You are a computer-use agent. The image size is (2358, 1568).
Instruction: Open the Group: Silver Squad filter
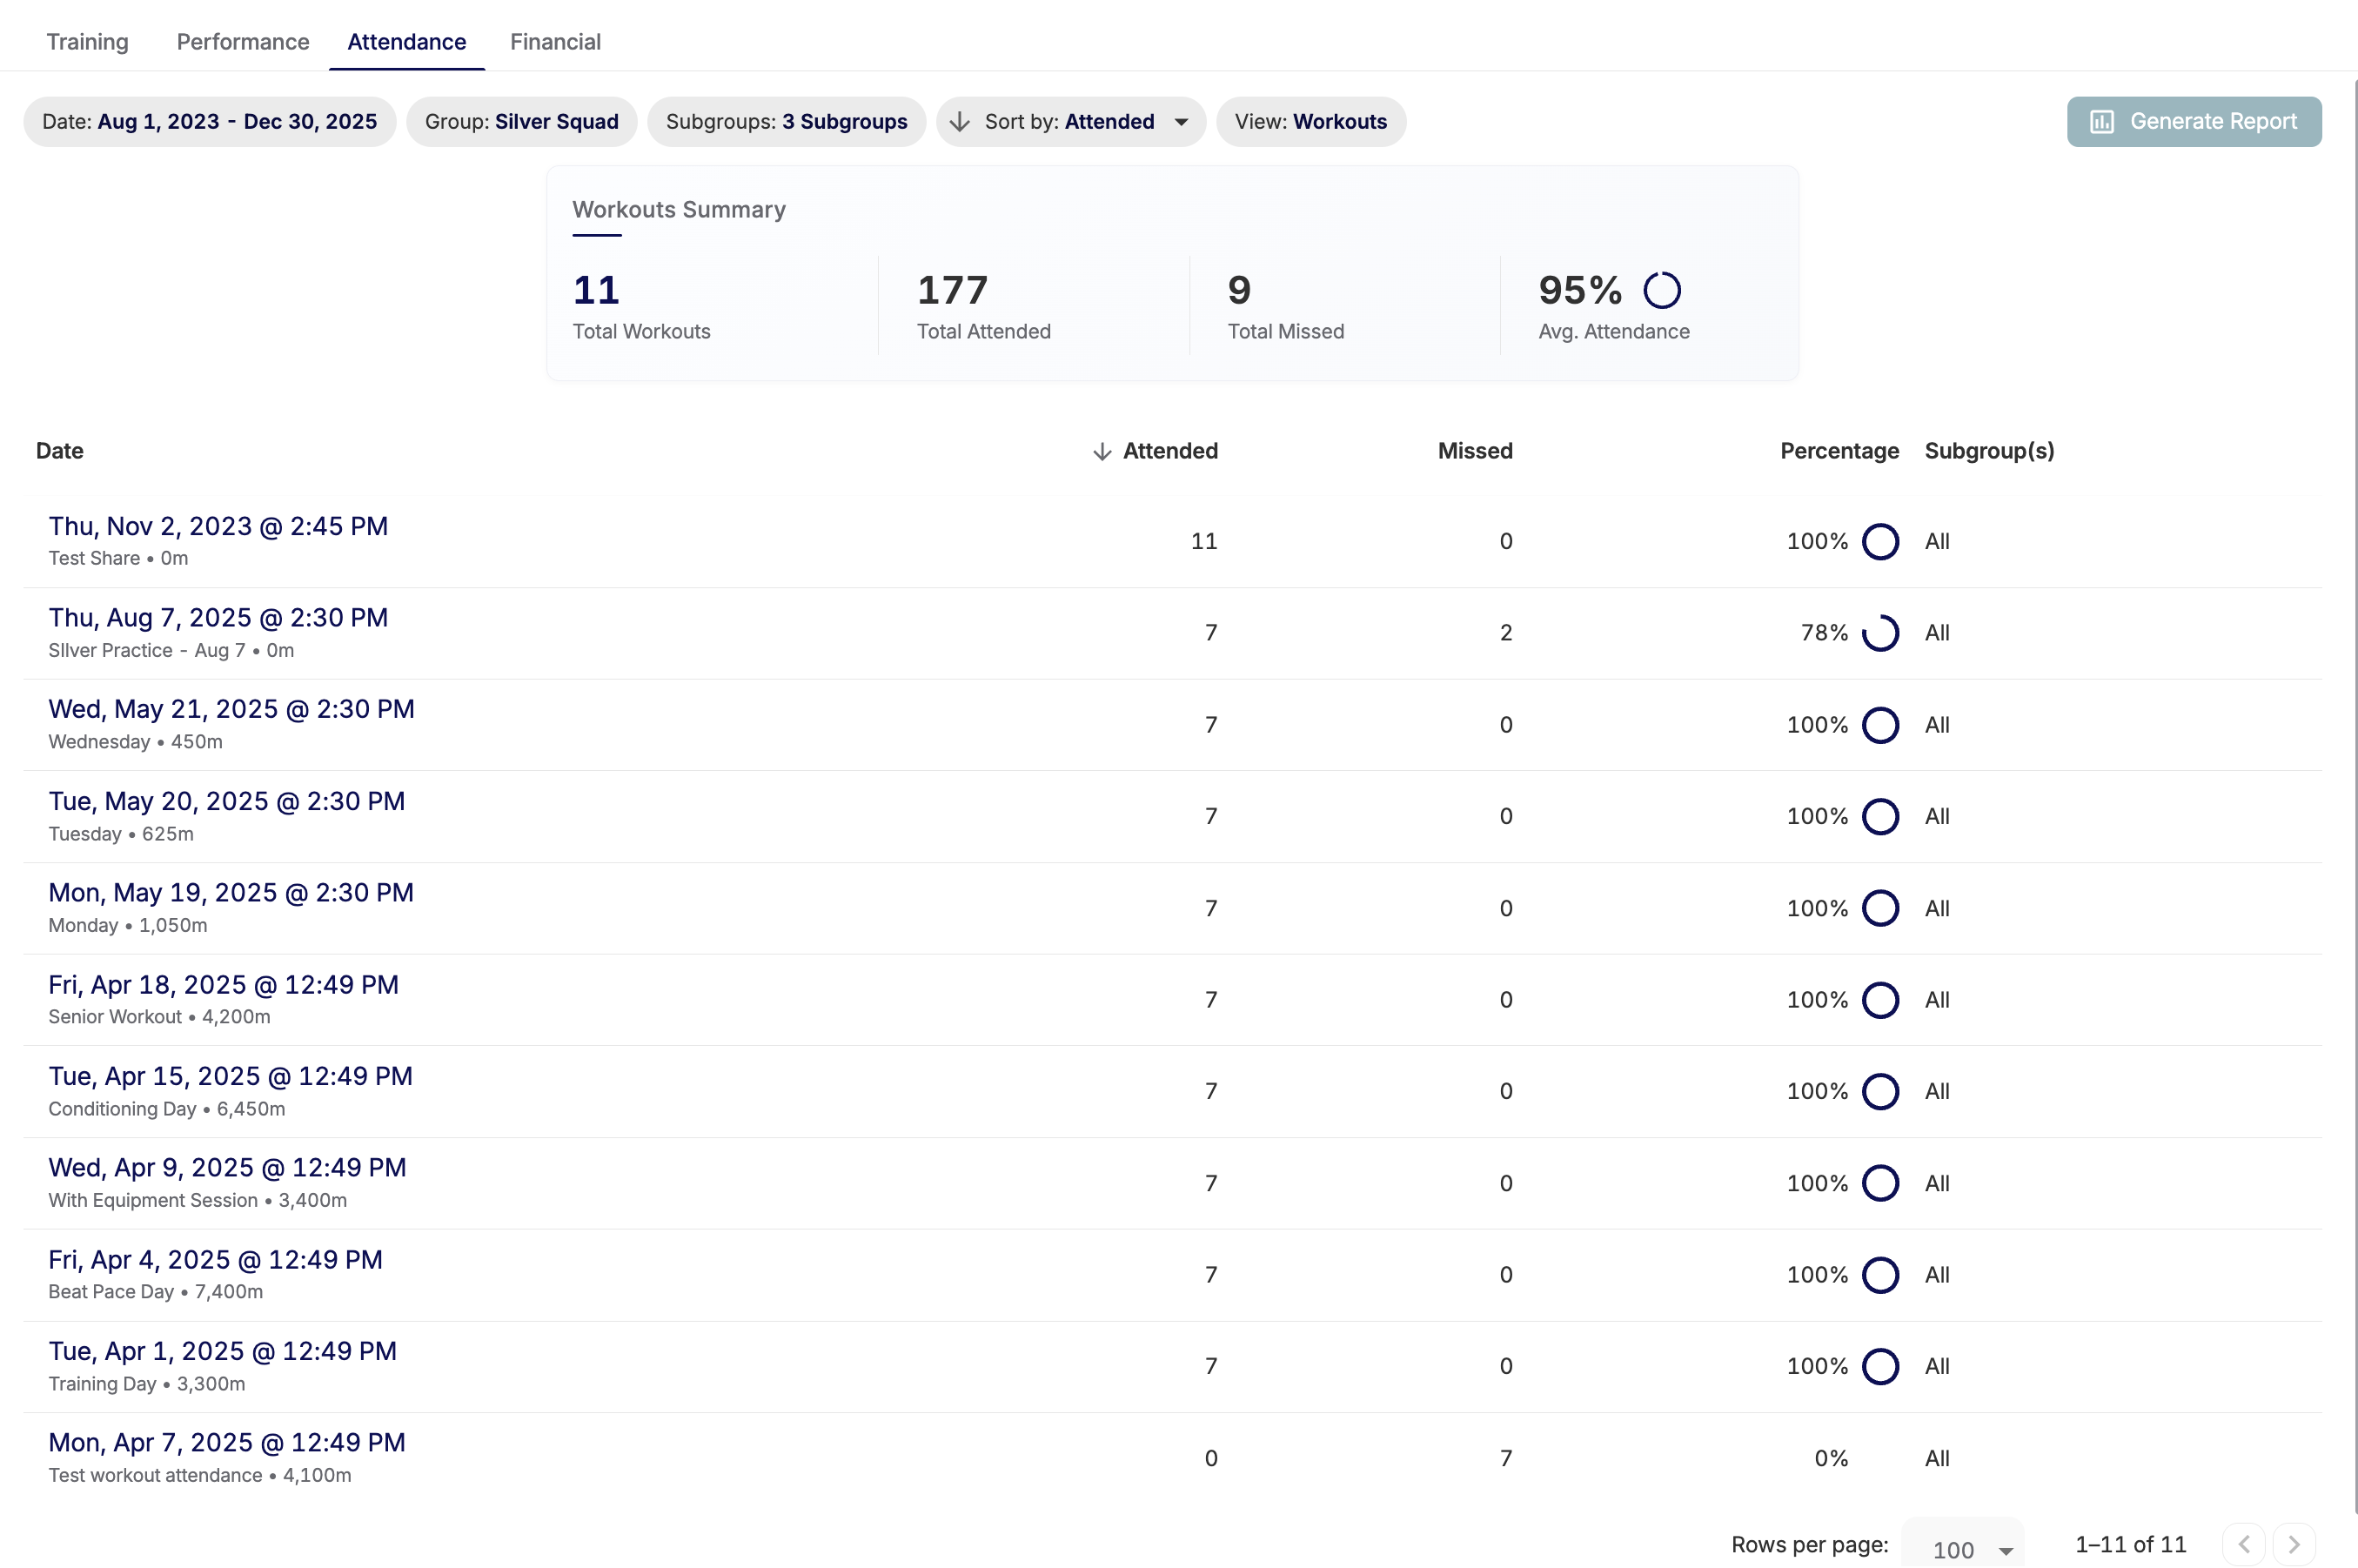(521, 122)
